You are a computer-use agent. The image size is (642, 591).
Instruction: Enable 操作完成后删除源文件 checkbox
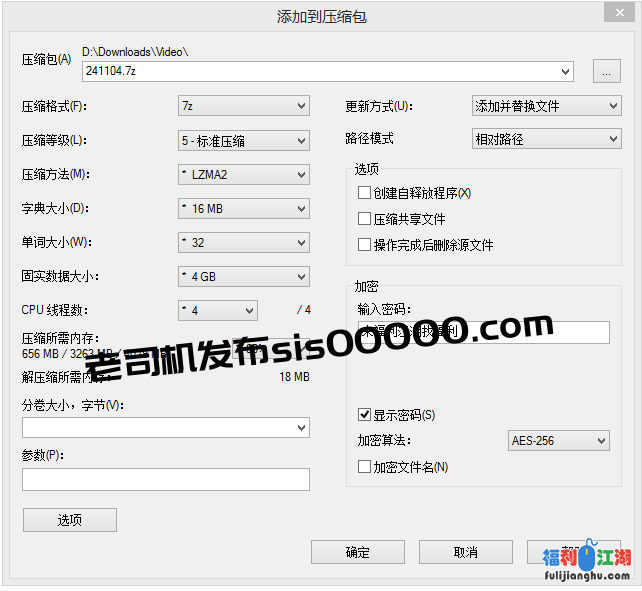[x=365, y=245]
